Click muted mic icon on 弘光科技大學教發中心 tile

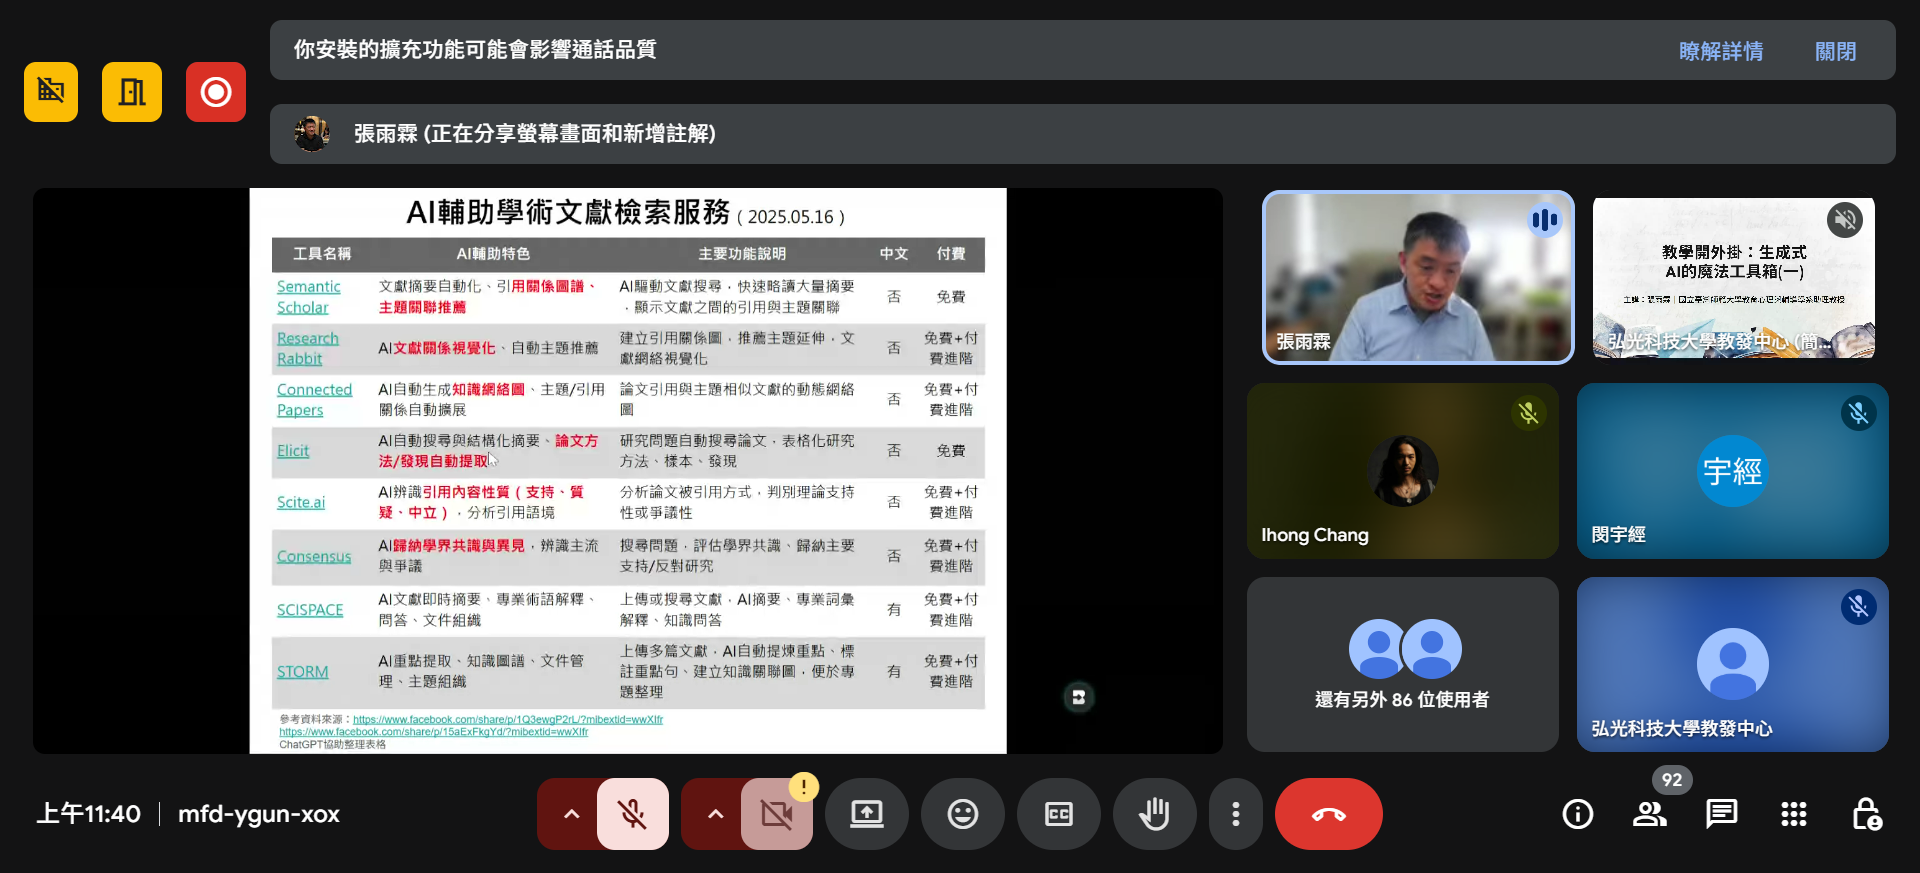pos(1859,607)
